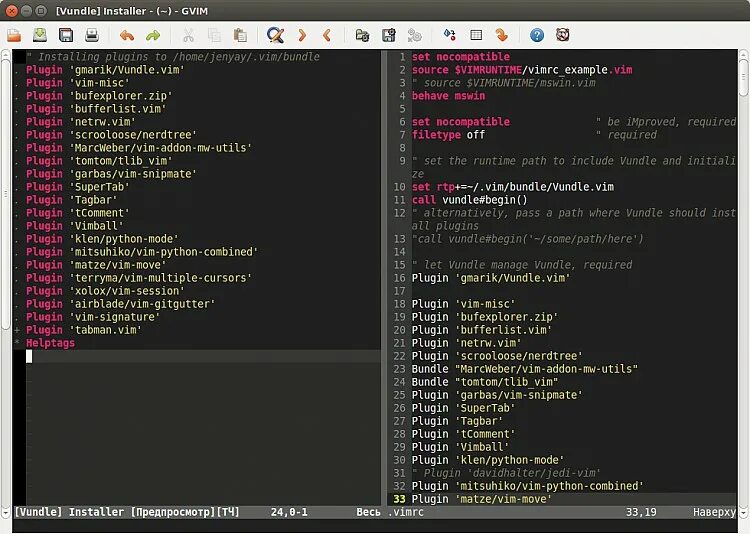Click Bundle "tomtom/tlib_vim" on line 24

click(x=485, y=382)
